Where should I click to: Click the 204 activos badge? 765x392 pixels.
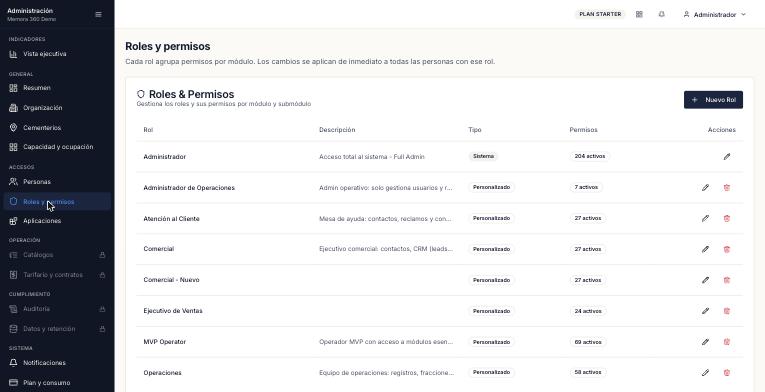[x=590, y=156]
